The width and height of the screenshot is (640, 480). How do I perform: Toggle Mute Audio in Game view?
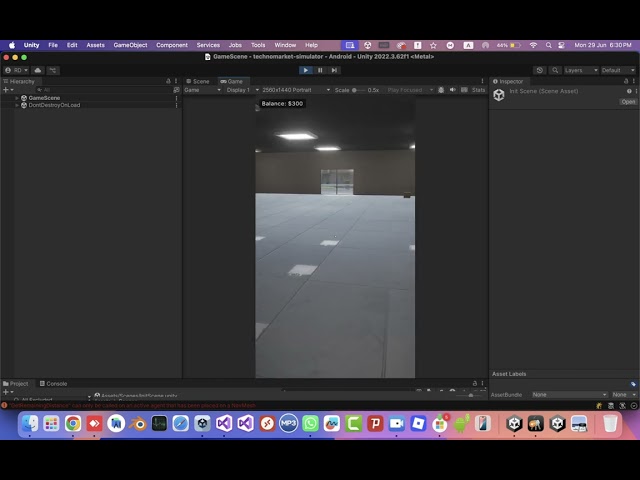[x=453, y=90]
